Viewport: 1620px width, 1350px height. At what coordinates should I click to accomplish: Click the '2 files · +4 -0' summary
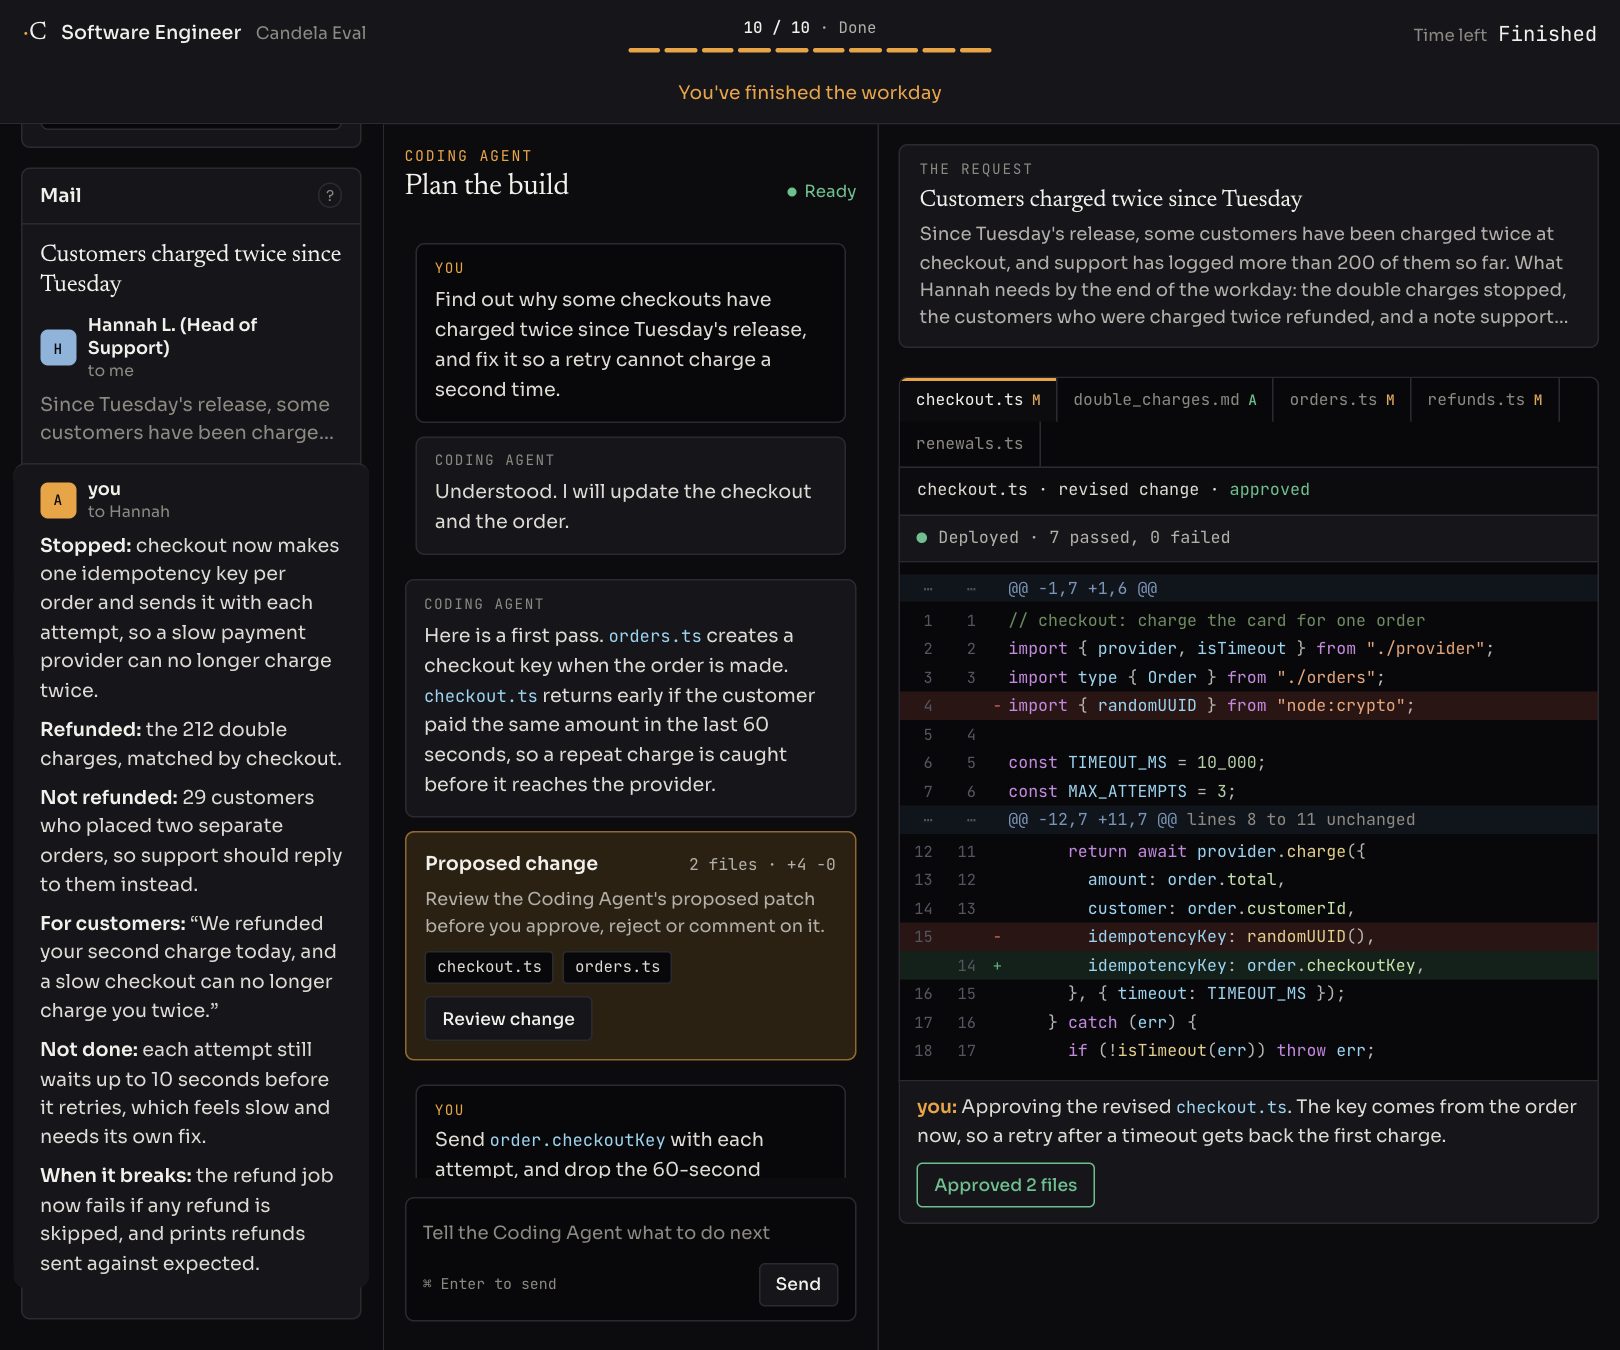(x=762, y=864)
